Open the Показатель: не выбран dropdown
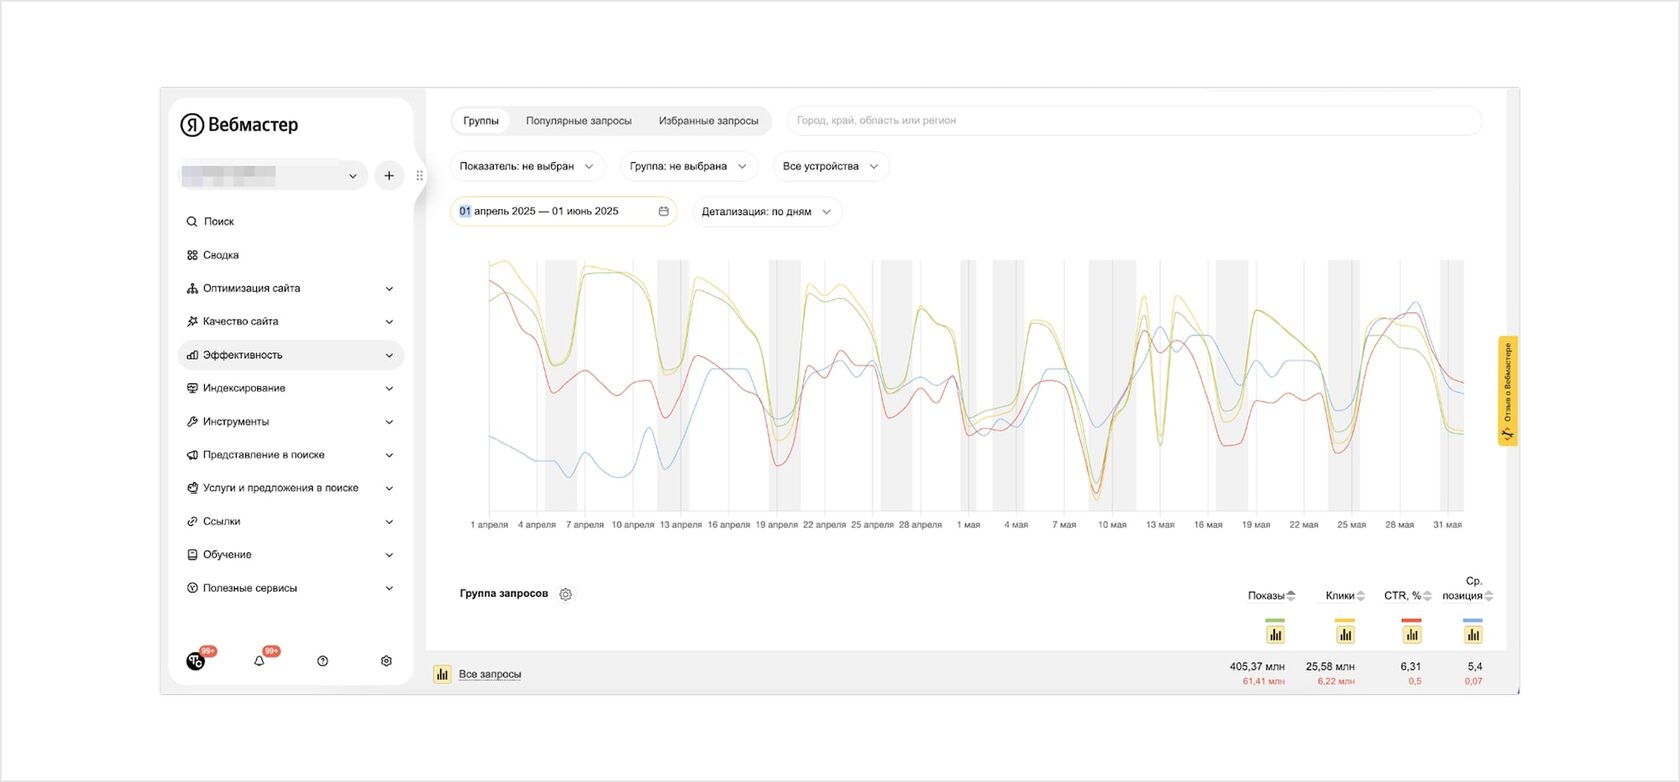The image size is (1680, 782). [x=527, y=166]
